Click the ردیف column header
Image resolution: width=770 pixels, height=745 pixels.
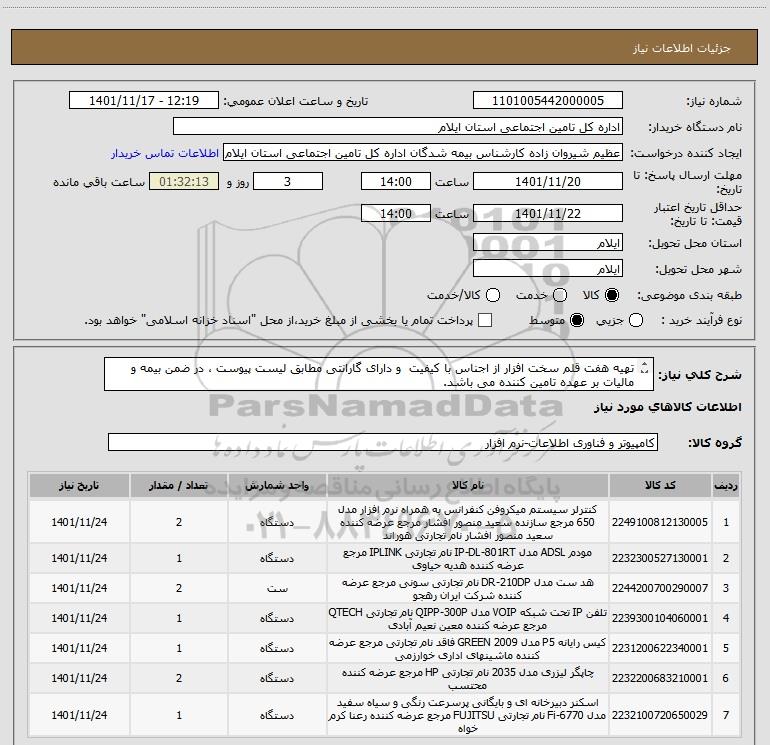tap(726, 486)
